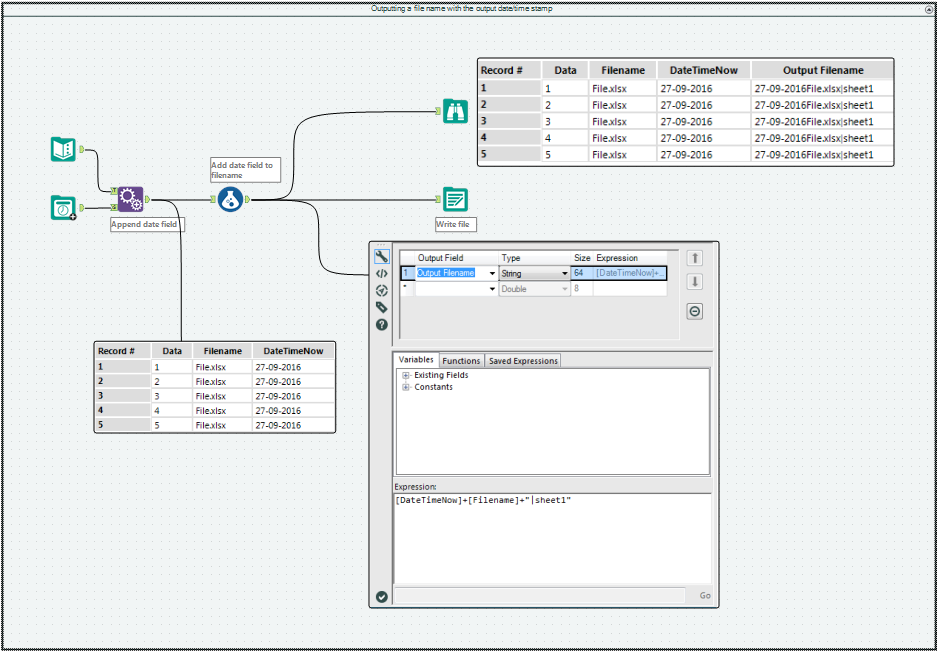
Task: Click the wrench Configuration icon in the panel
Action: click(x=381, y=256)
